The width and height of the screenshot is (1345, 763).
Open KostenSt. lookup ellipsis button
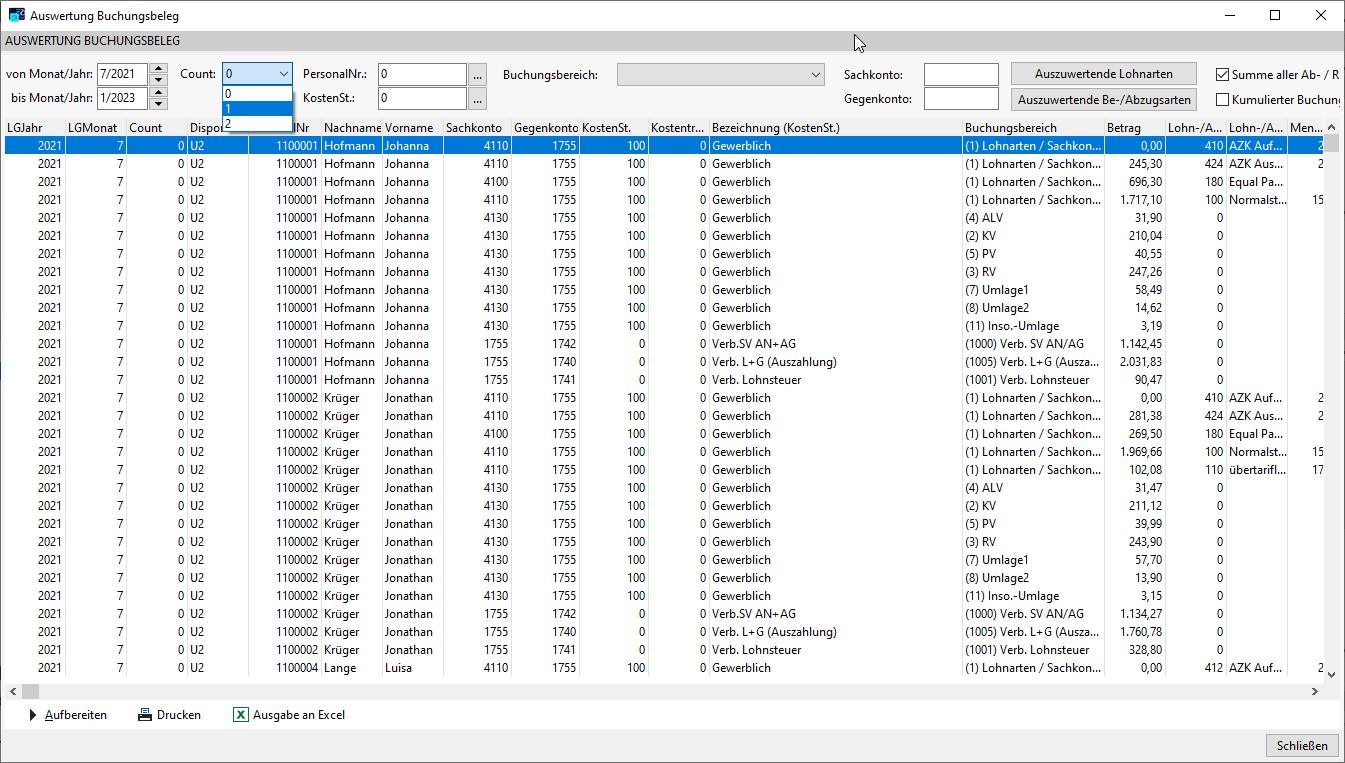tap(477, 98)
